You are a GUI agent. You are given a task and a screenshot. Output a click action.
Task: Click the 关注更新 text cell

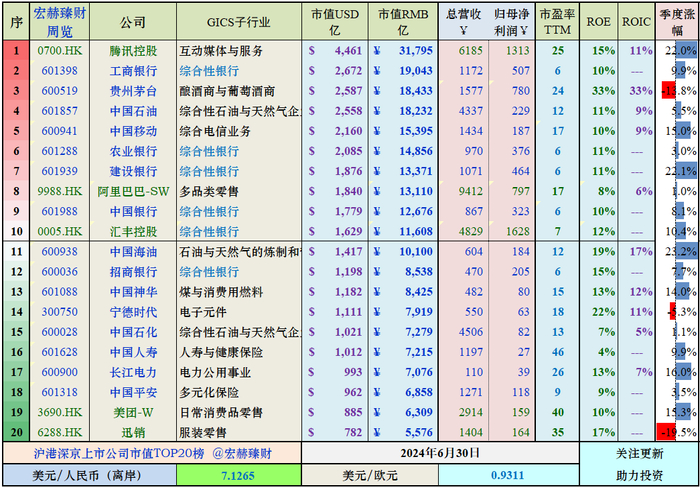point(639,454)
